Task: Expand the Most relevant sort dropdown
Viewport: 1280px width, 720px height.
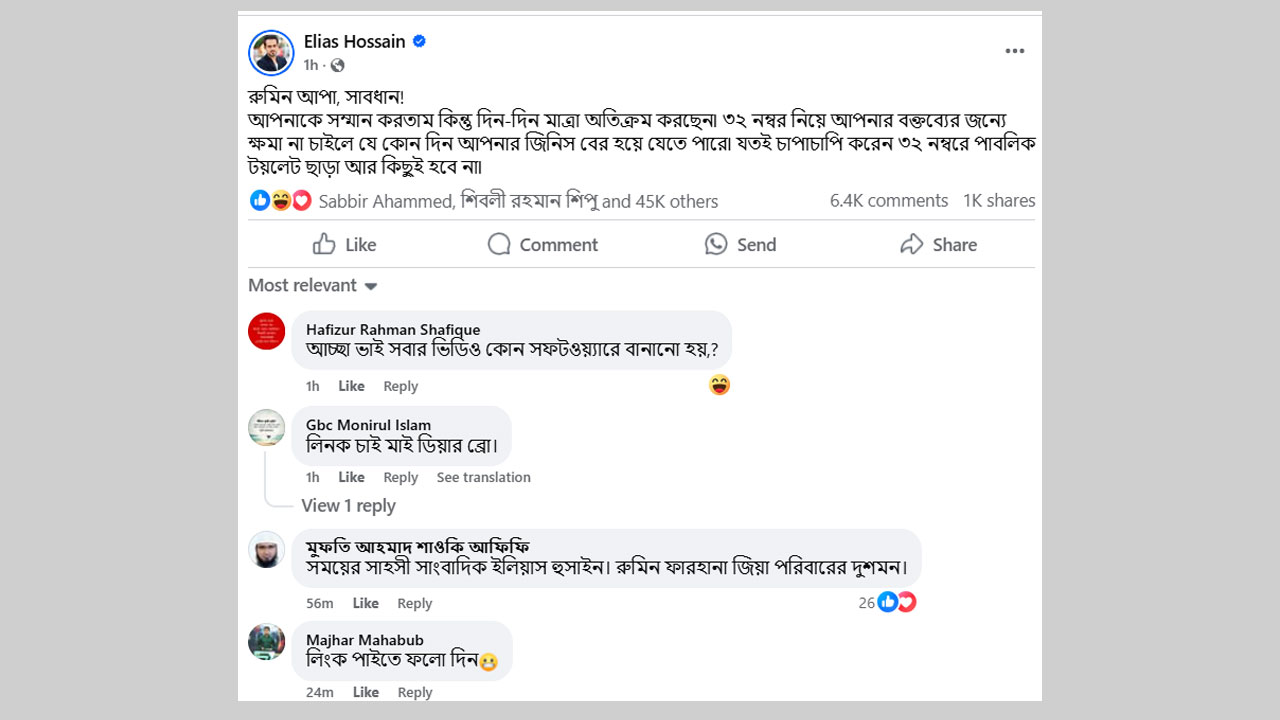Action: point(313,285)
